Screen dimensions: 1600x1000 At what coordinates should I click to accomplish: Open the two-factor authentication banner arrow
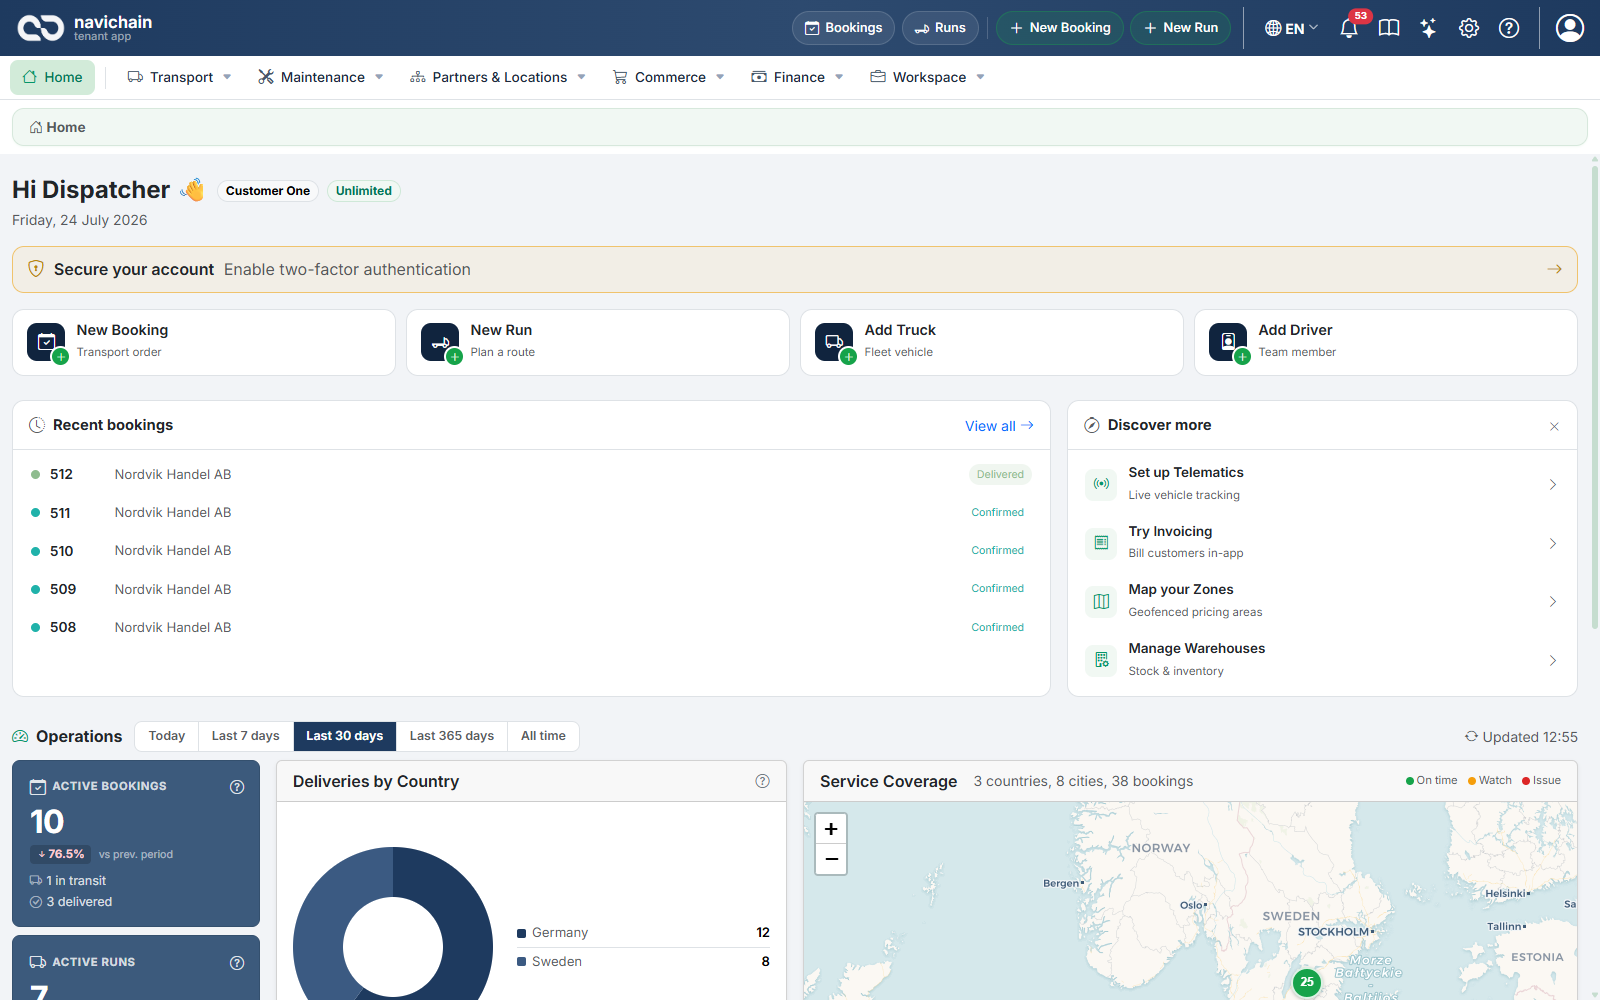point(1554,269)
